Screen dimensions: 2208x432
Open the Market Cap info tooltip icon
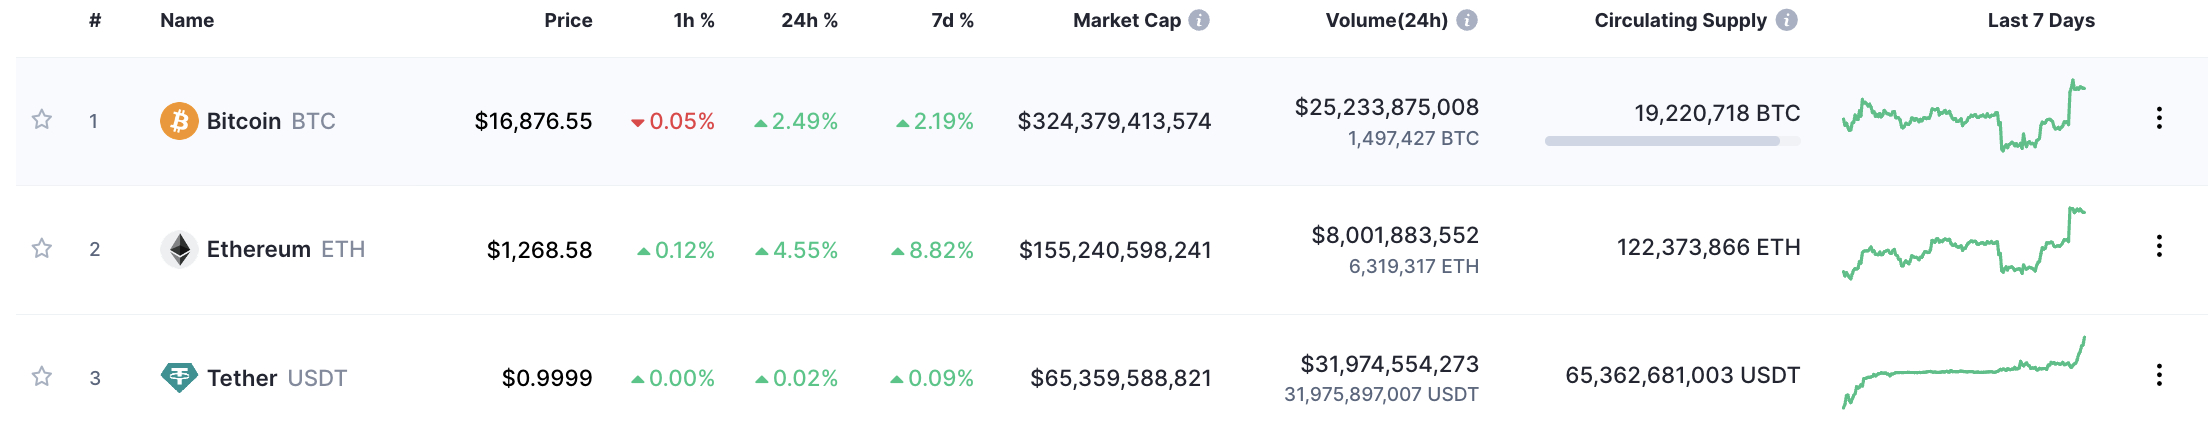click(x=1199, y=20)
